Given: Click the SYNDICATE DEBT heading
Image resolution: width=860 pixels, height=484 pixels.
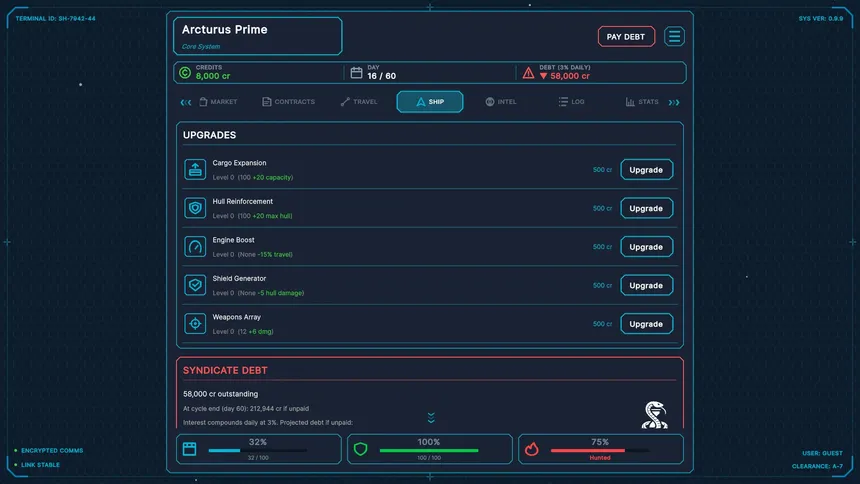Looking at the screenshot, I should tap(225, 370).
